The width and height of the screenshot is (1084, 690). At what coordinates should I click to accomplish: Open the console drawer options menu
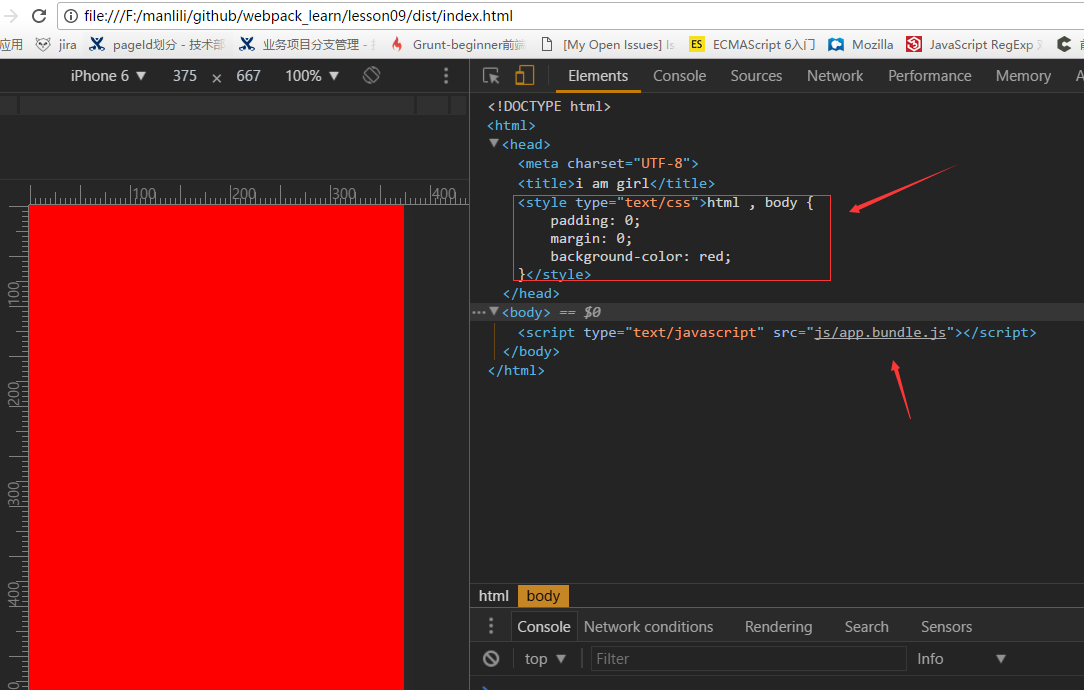point(491,626)
